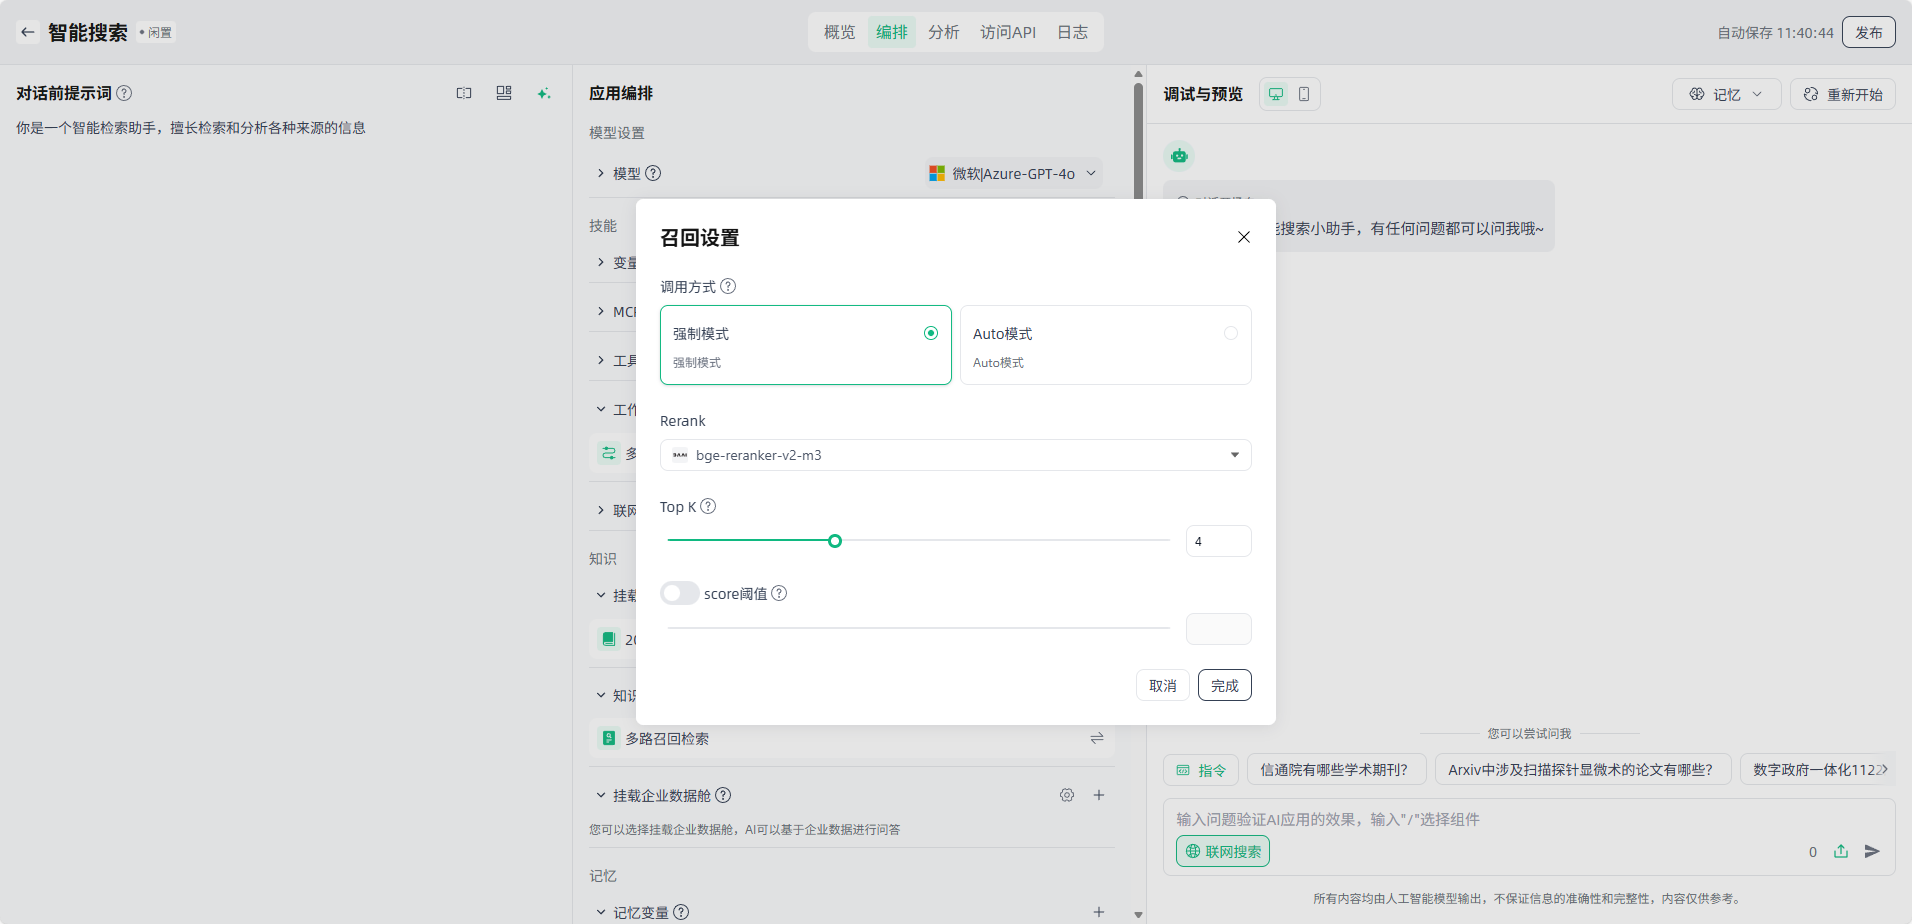Click the Top K value input field
This screenshot has width=1912, height=924.
tap(1218, 541)
